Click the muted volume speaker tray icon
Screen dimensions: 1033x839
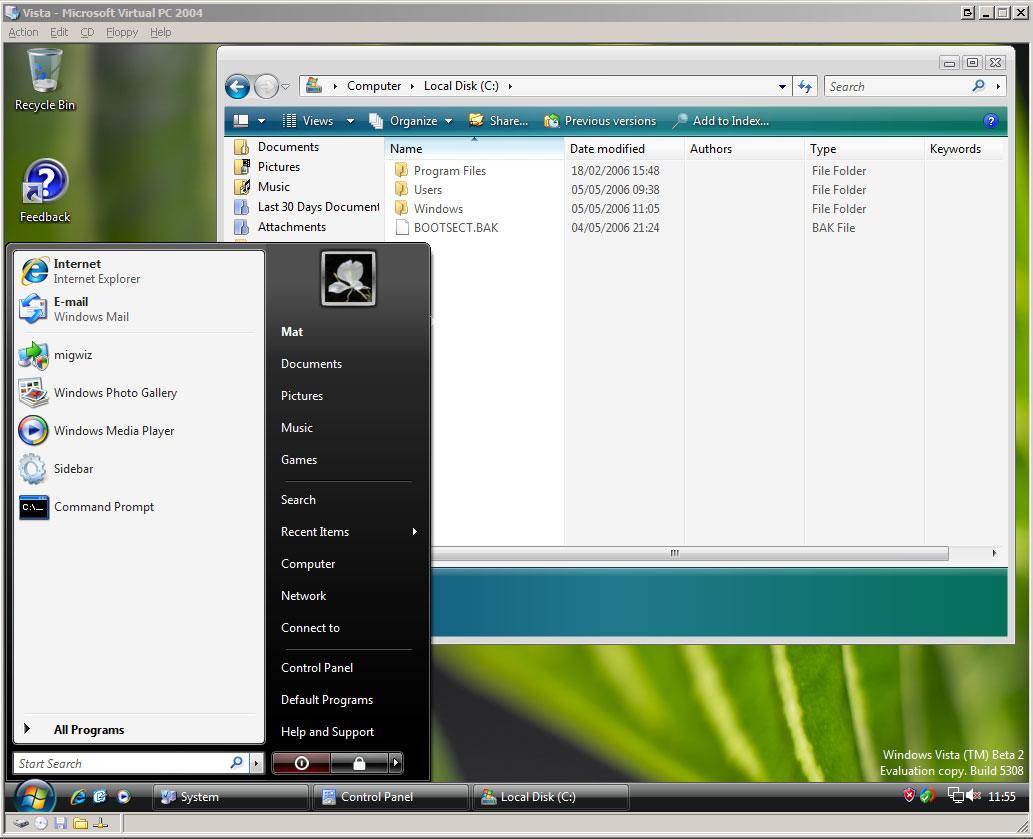tap(973, 796)
